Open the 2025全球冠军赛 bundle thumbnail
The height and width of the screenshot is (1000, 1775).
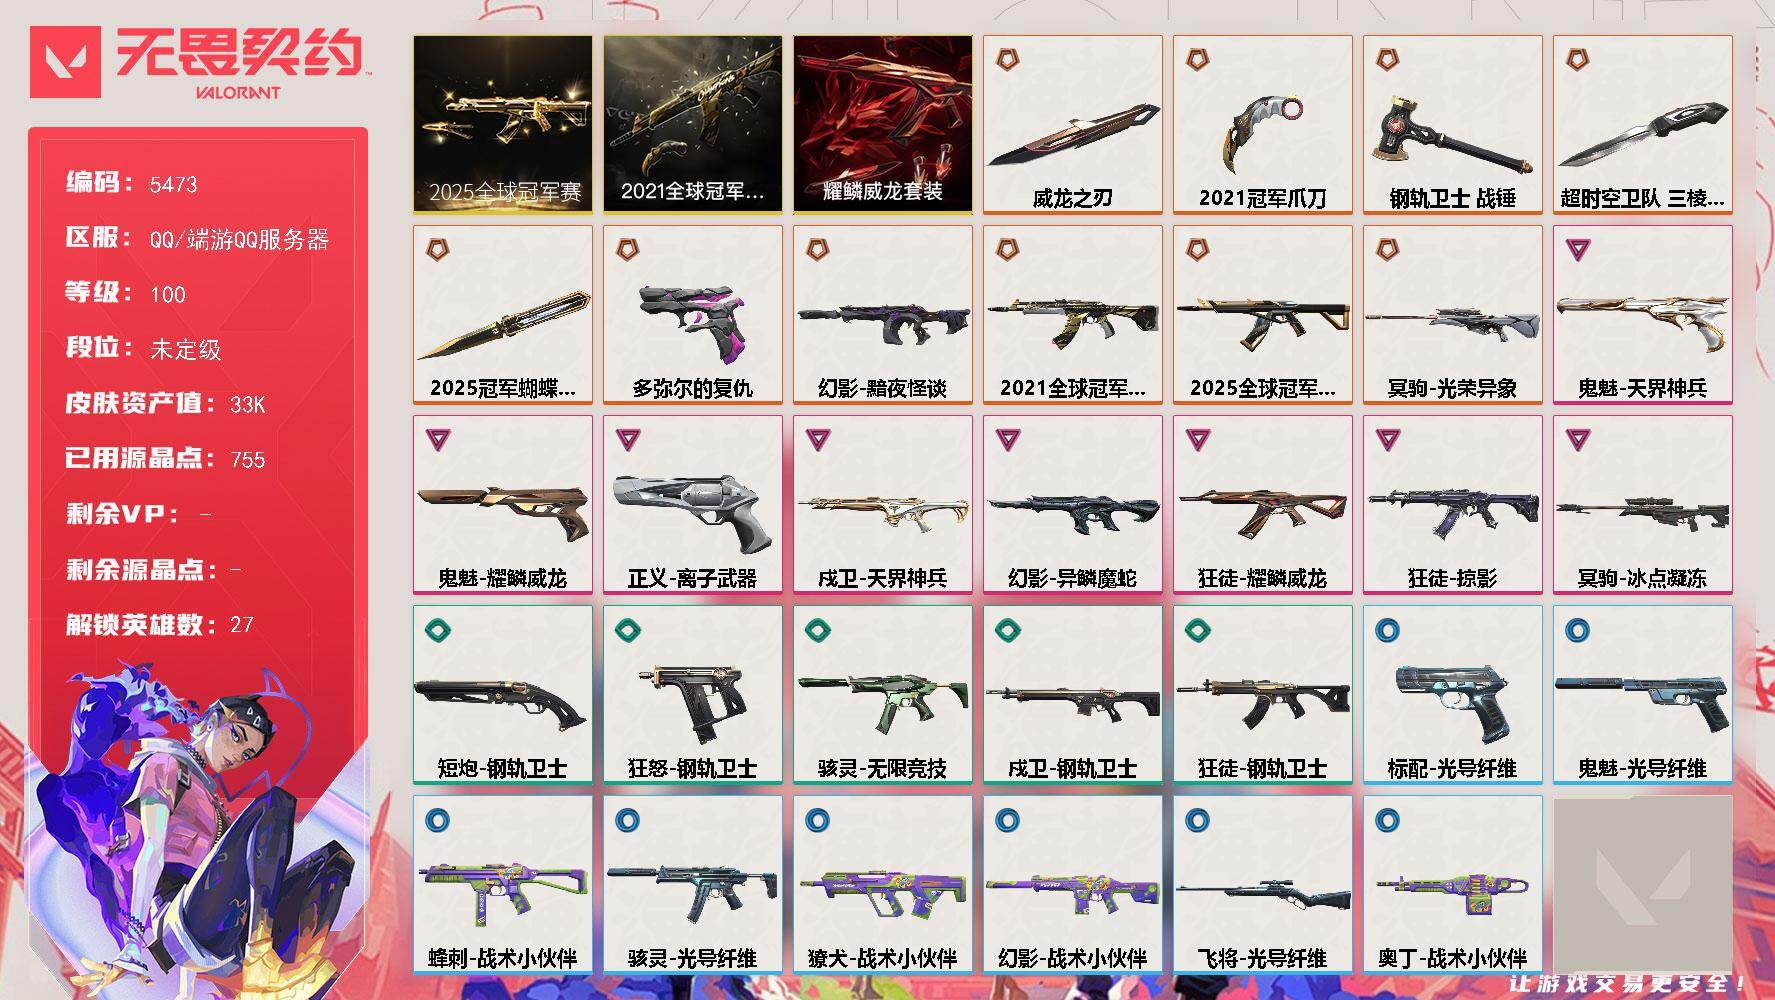pos(502,125)
